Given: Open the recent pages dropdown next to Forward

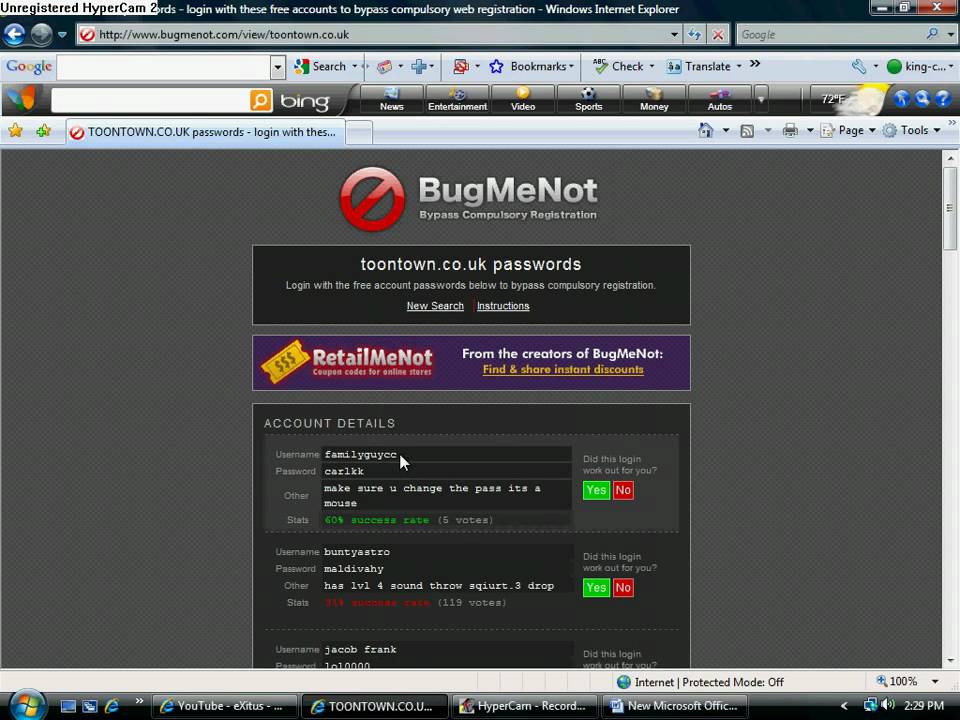Looking at the screenshot, I should pyautogui.click(x=62, y=35).
